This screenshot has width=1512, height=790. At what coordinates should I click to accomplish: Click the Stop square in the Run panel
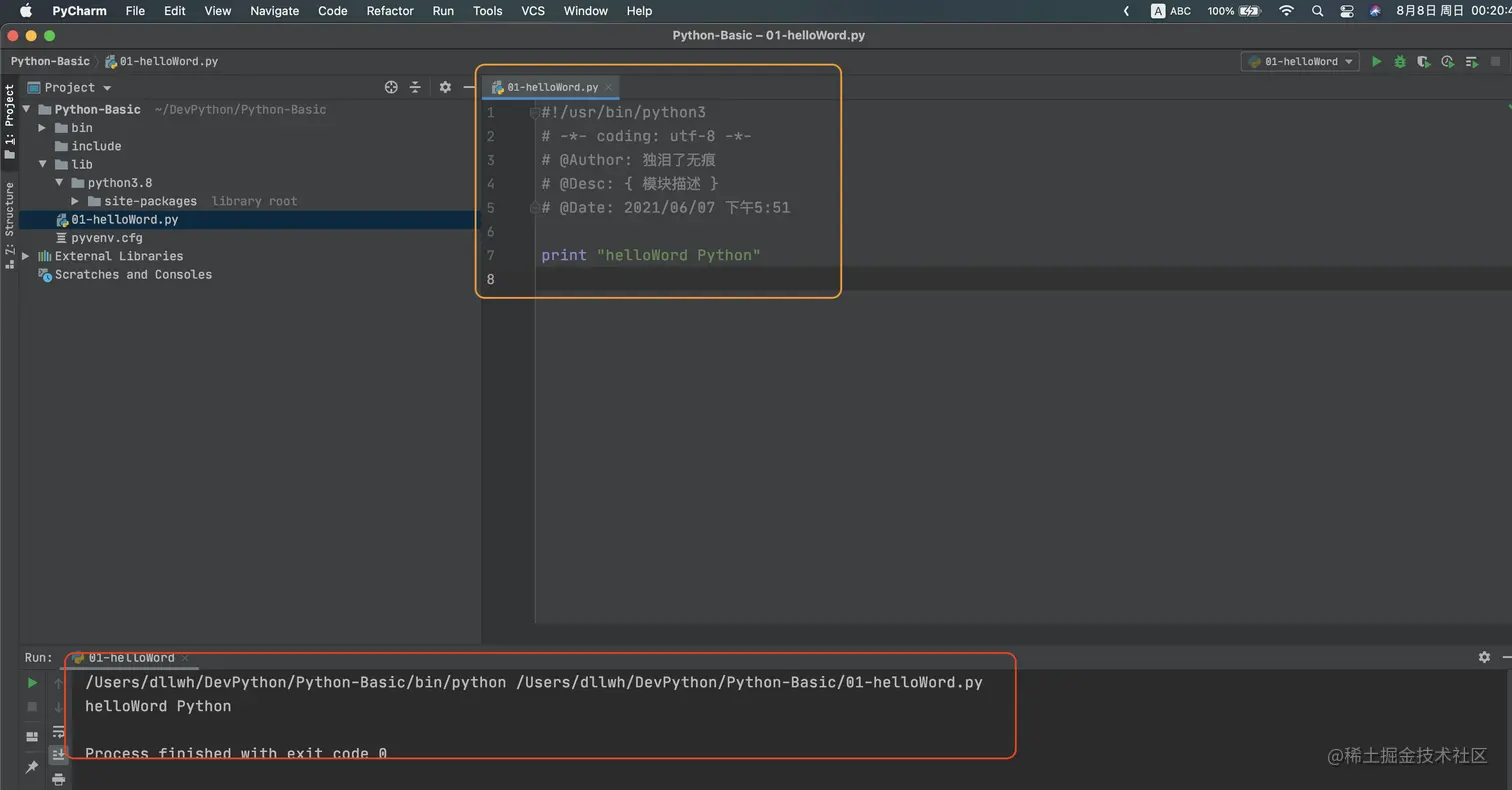coord(32,706)
